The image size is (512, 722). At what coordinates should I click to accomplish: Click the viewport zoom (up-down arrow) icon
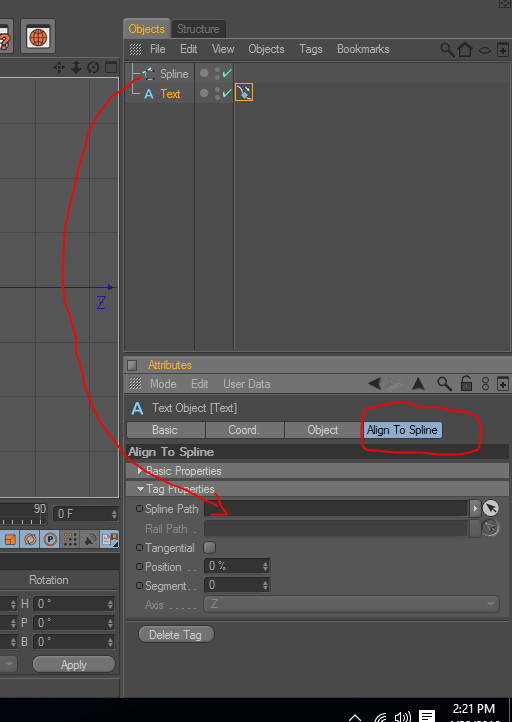tap(76, 68)
